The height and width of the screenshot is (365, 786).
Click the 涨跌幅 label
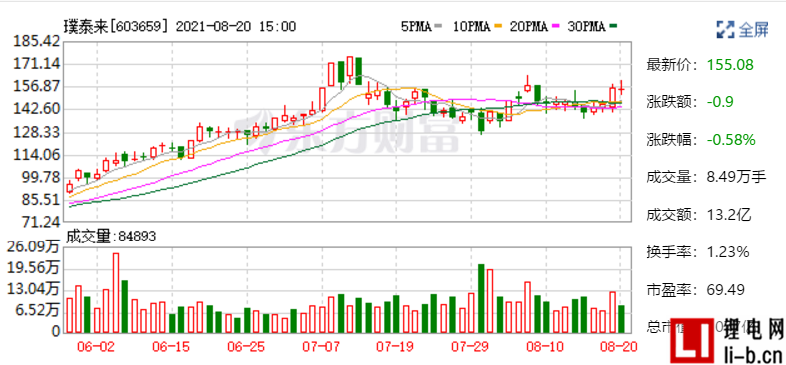point(673,140)
